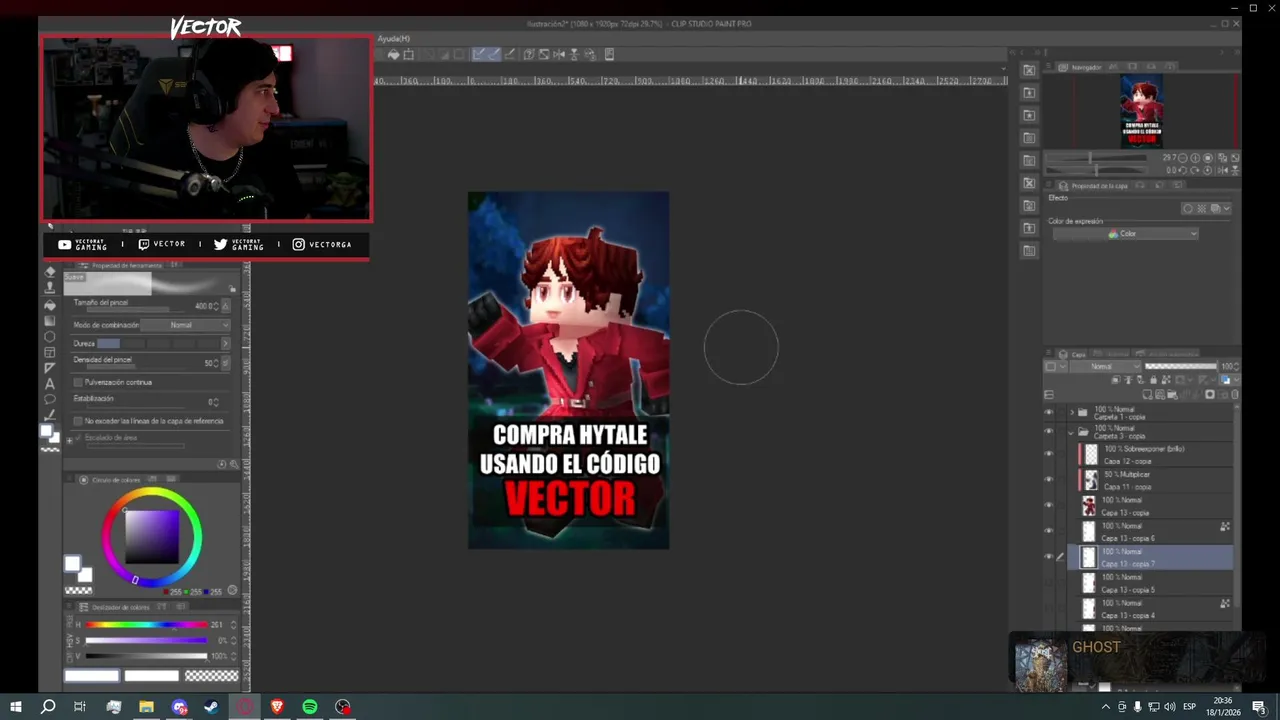This screenshot has width=1280, height=720.
Task: Hide the Carpeta 1 - copia folder
Action: 1049,412
